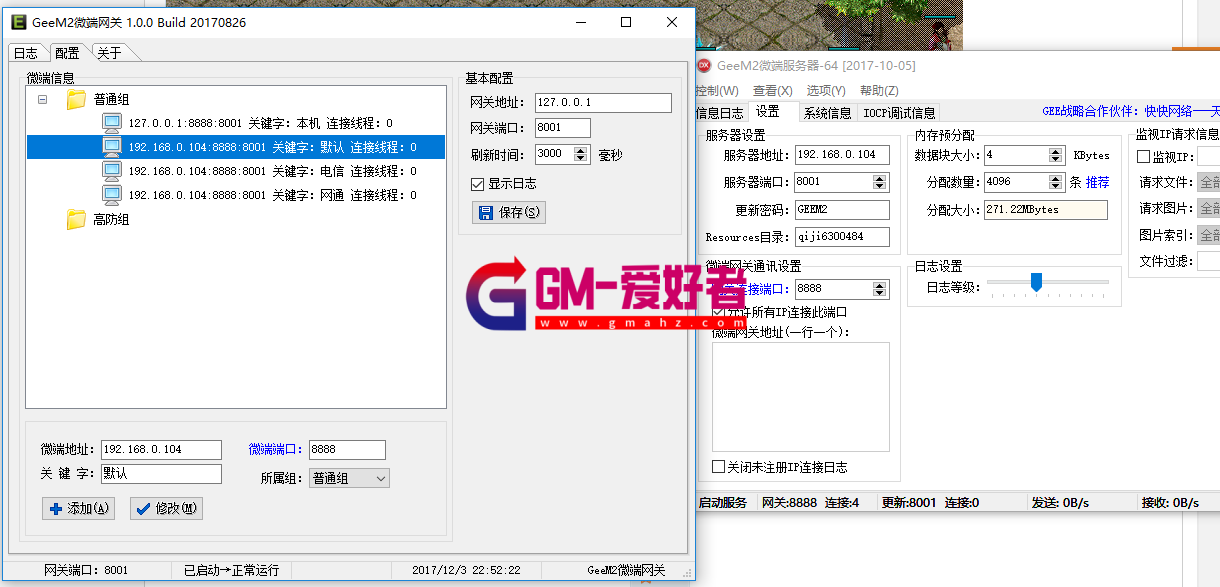The image size is (1220, 587).
Task: Click 启动服务 in server status bar
Action: (x=723, y=502)
